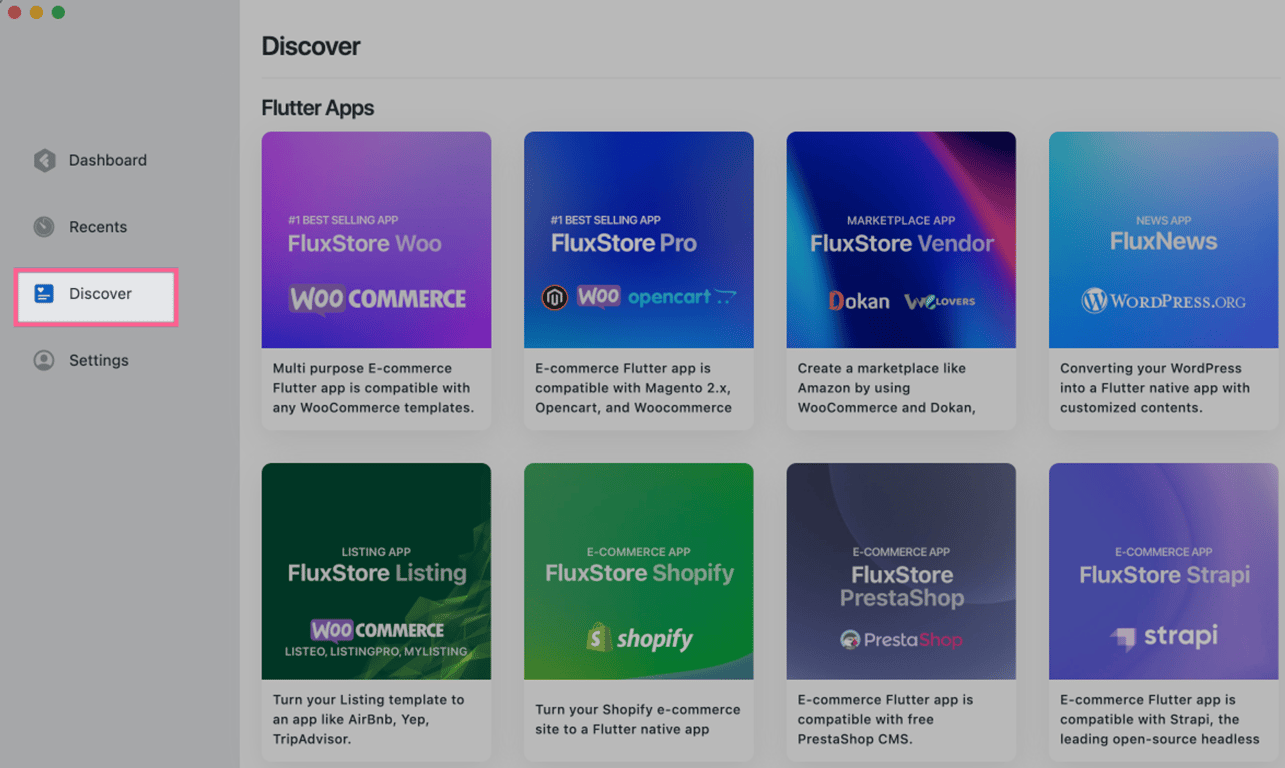This screenshot has width=1285, height=768.
Task: Click the FluxNews description text
Action: [1154, 388]
